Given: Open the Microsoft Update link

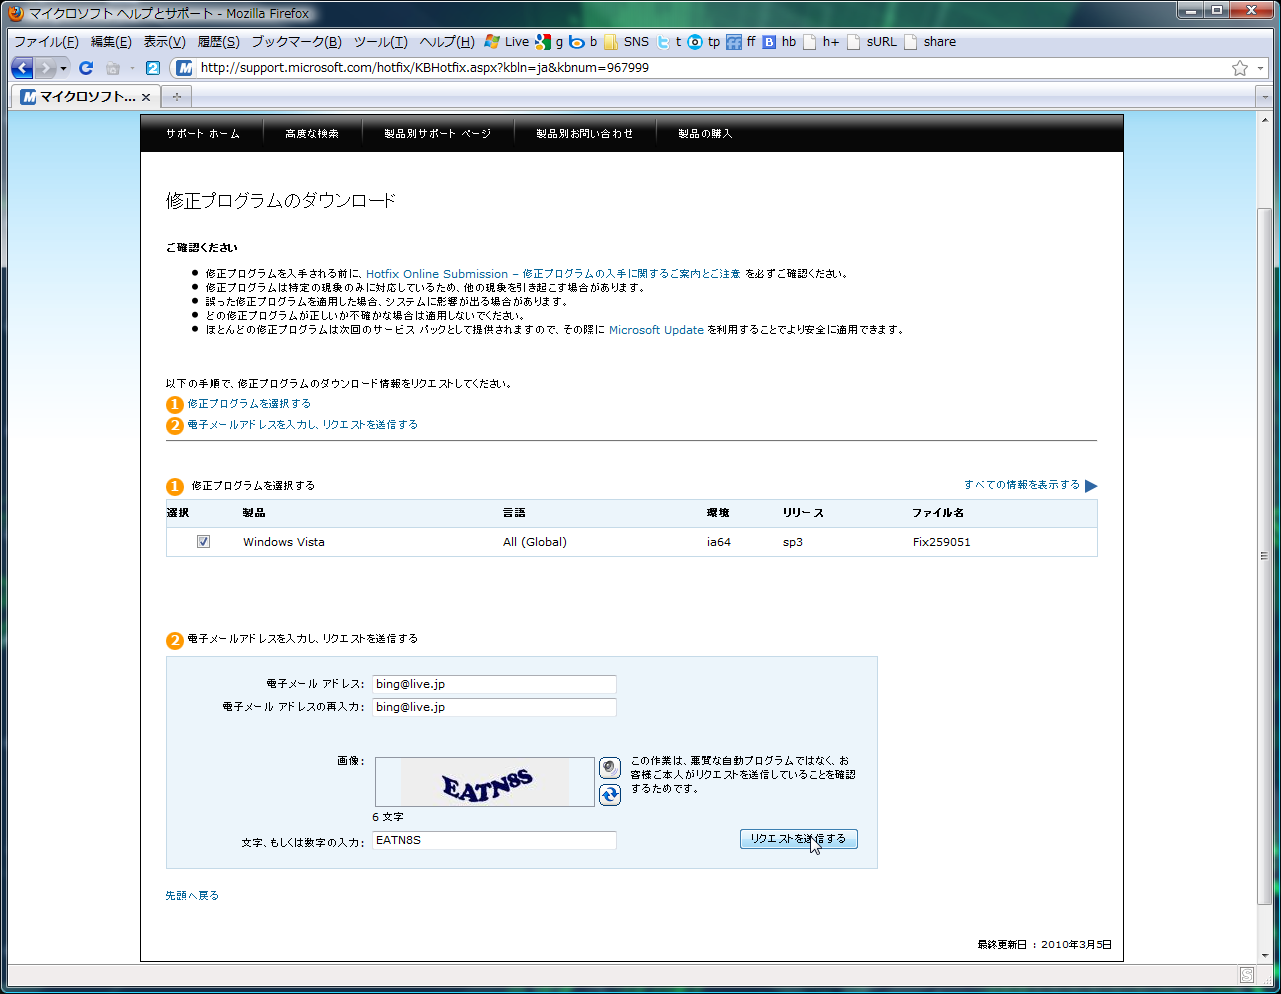Looking at the screenshot, I should (656, 329).
